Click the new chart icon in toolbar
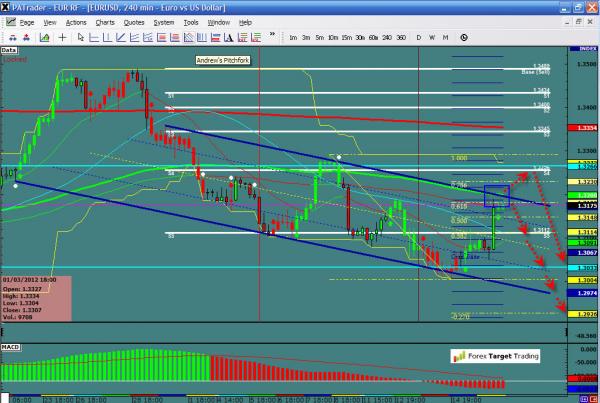 (x=44, y=37)
